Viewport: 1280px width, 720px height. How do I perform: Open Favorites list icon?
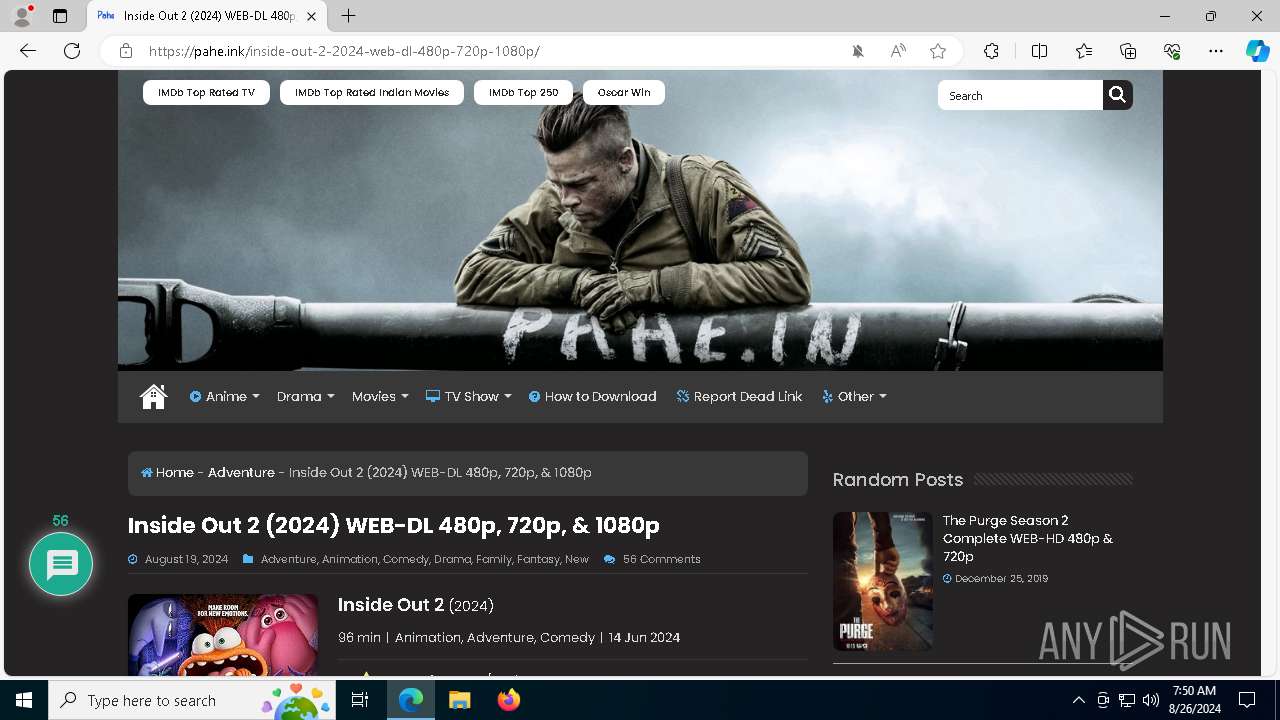[1084, 51]
